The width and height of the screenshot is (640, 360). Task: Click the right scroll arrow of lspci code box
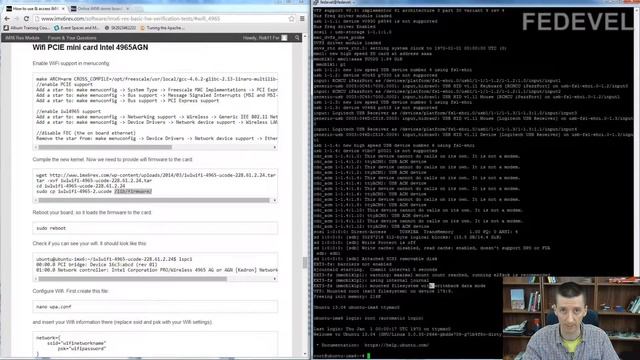(275, 279)
